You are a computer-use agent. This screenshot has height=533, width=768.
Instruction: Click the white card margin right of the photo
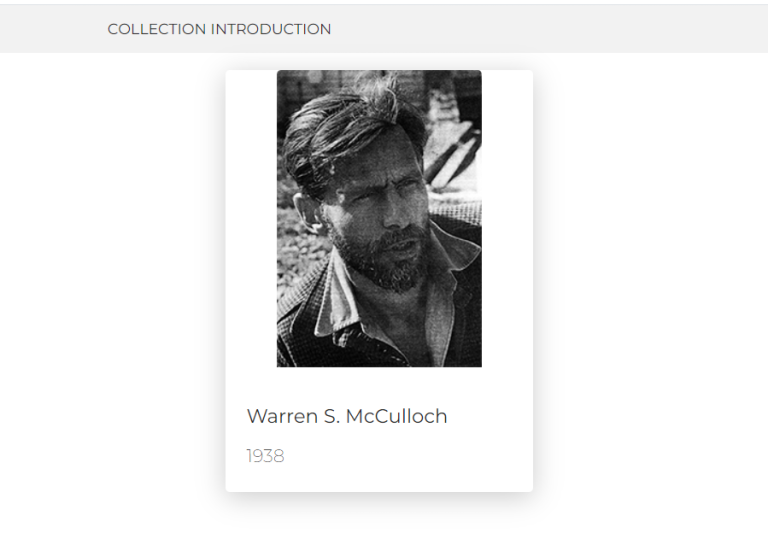(x=507, y=218)
